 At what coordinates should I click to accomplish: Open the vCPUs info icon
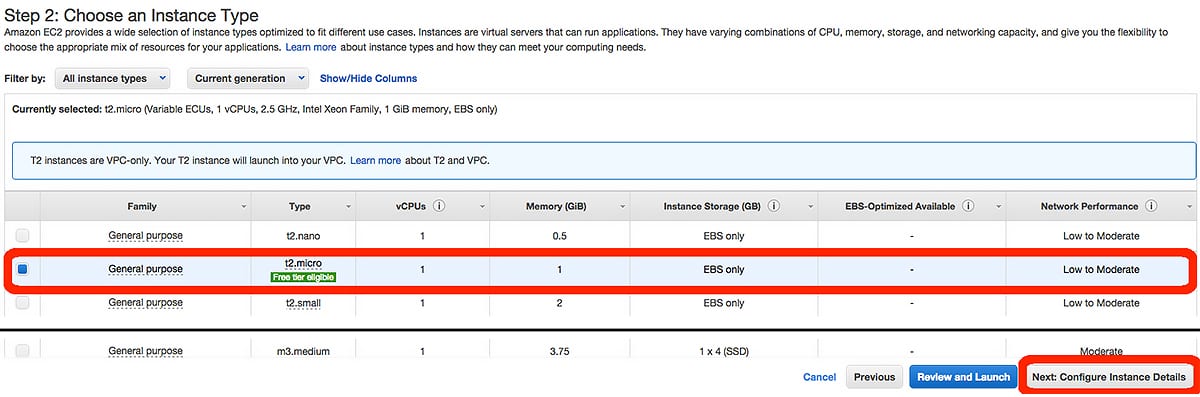[440, 206]
